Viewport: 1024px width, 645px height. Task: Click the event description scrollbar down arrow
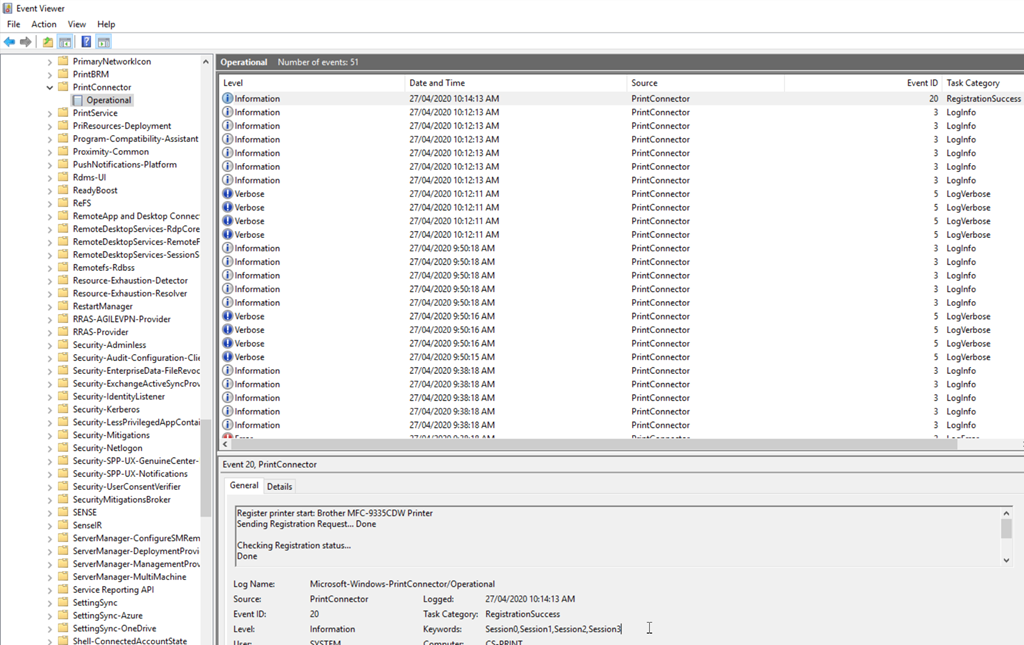pos(1006,560)
